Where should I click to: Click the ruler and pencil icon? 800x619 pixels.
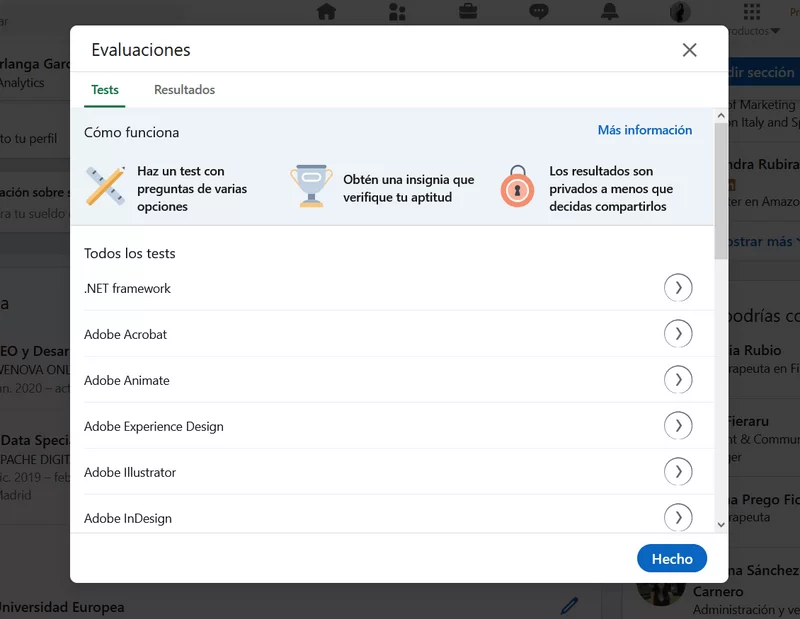click(x=105, y=186)
